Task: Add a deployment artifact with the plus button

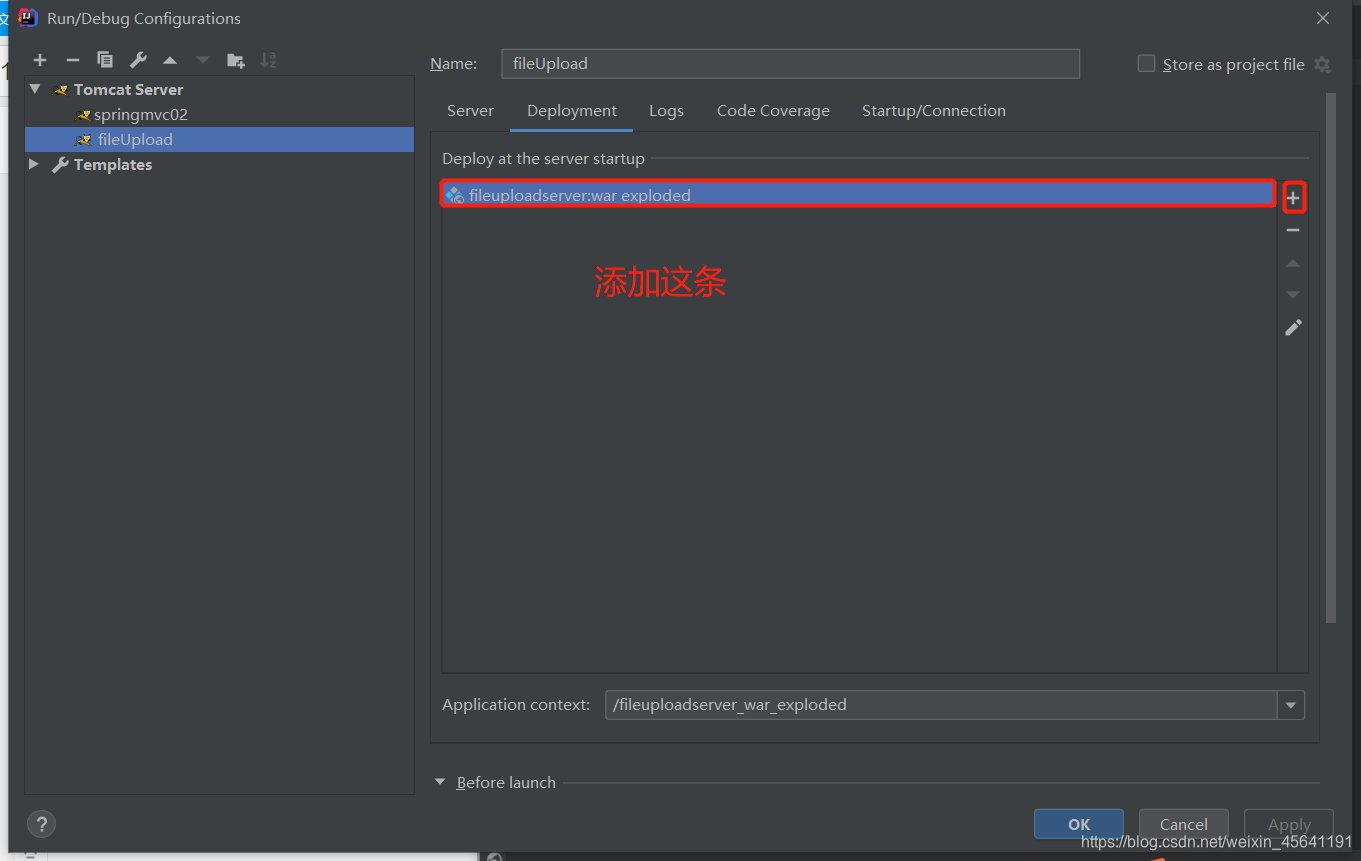Action: coord(1293,198)
